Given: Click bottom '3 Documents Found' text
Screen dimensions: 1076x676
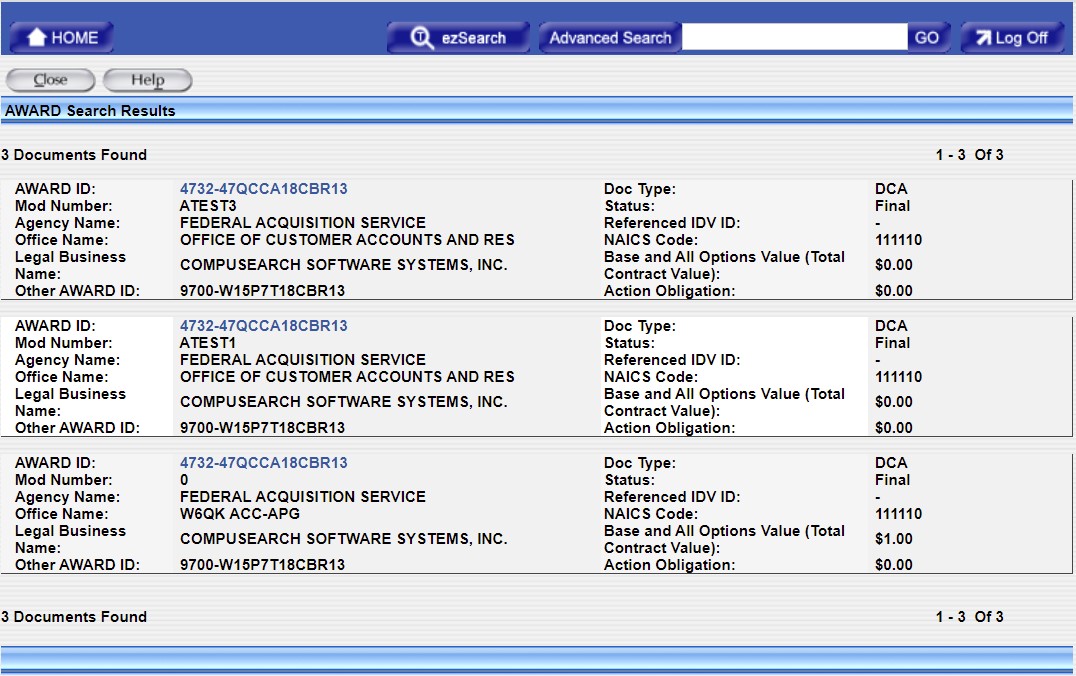Looking at the screenshot, I should pyautogui.click(x=74, y=617).
